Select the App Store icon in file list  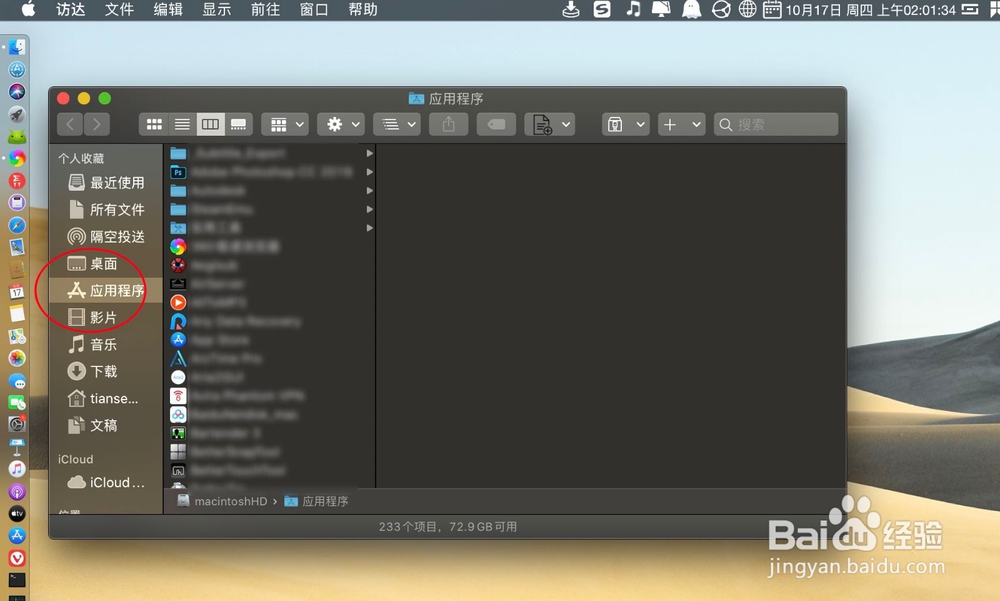tap(178, 339)
